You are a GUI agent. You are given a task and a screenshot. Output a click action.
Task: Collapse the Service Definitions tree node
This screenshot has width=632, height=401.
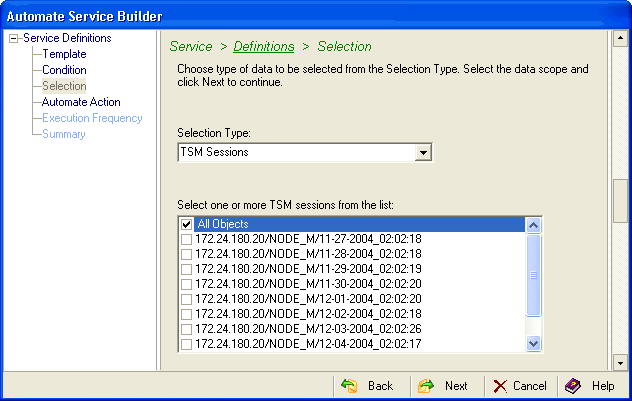click(14, 39)
